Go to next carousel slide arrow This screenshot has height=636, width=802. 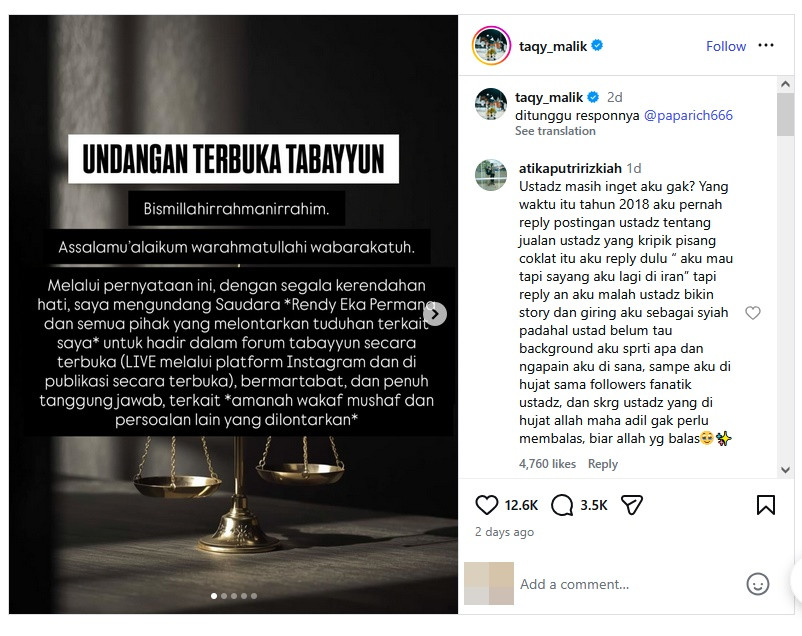point(435,314)
